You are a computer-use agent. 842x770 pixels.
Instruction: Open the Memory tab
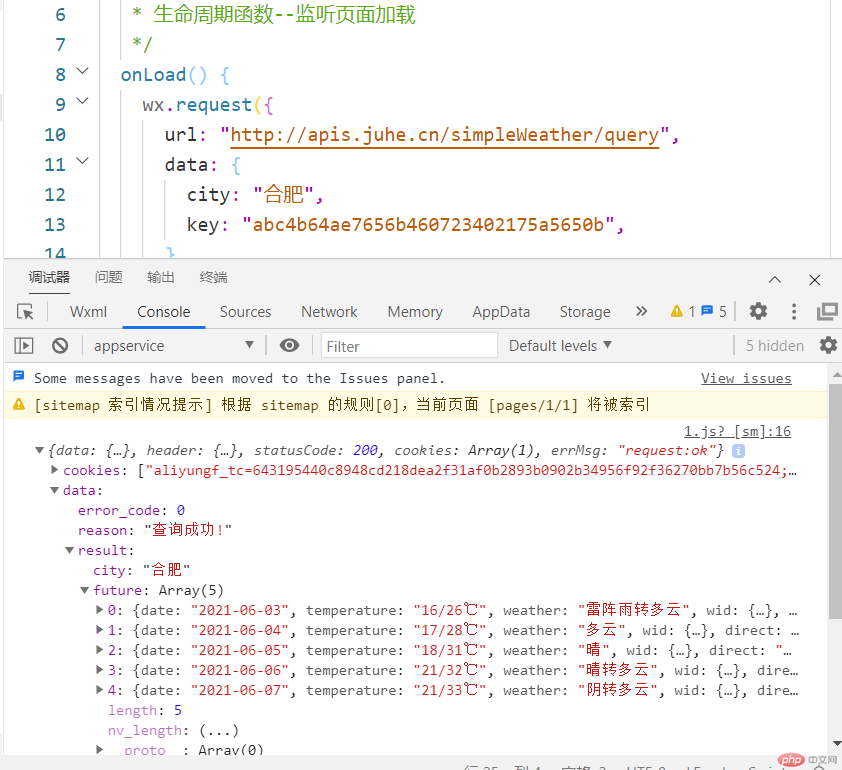point(415,311)
